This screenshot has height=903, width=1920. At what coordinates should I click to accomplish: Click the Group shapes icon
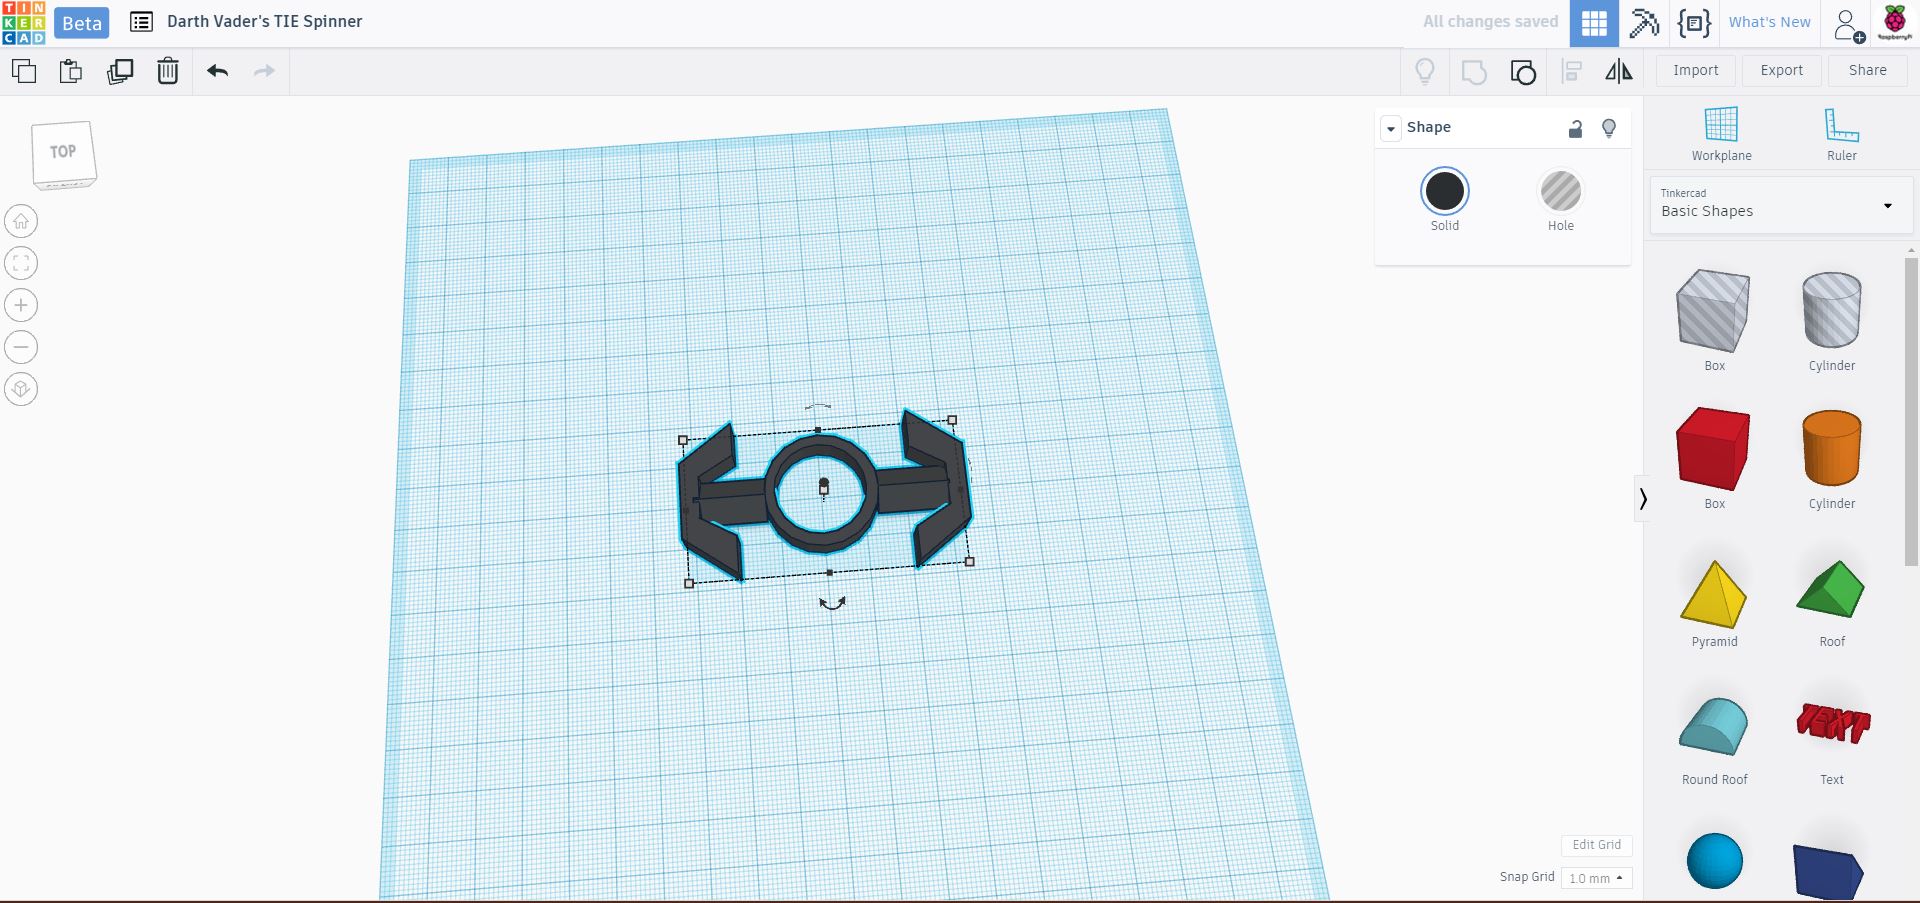click(1474, 71)
